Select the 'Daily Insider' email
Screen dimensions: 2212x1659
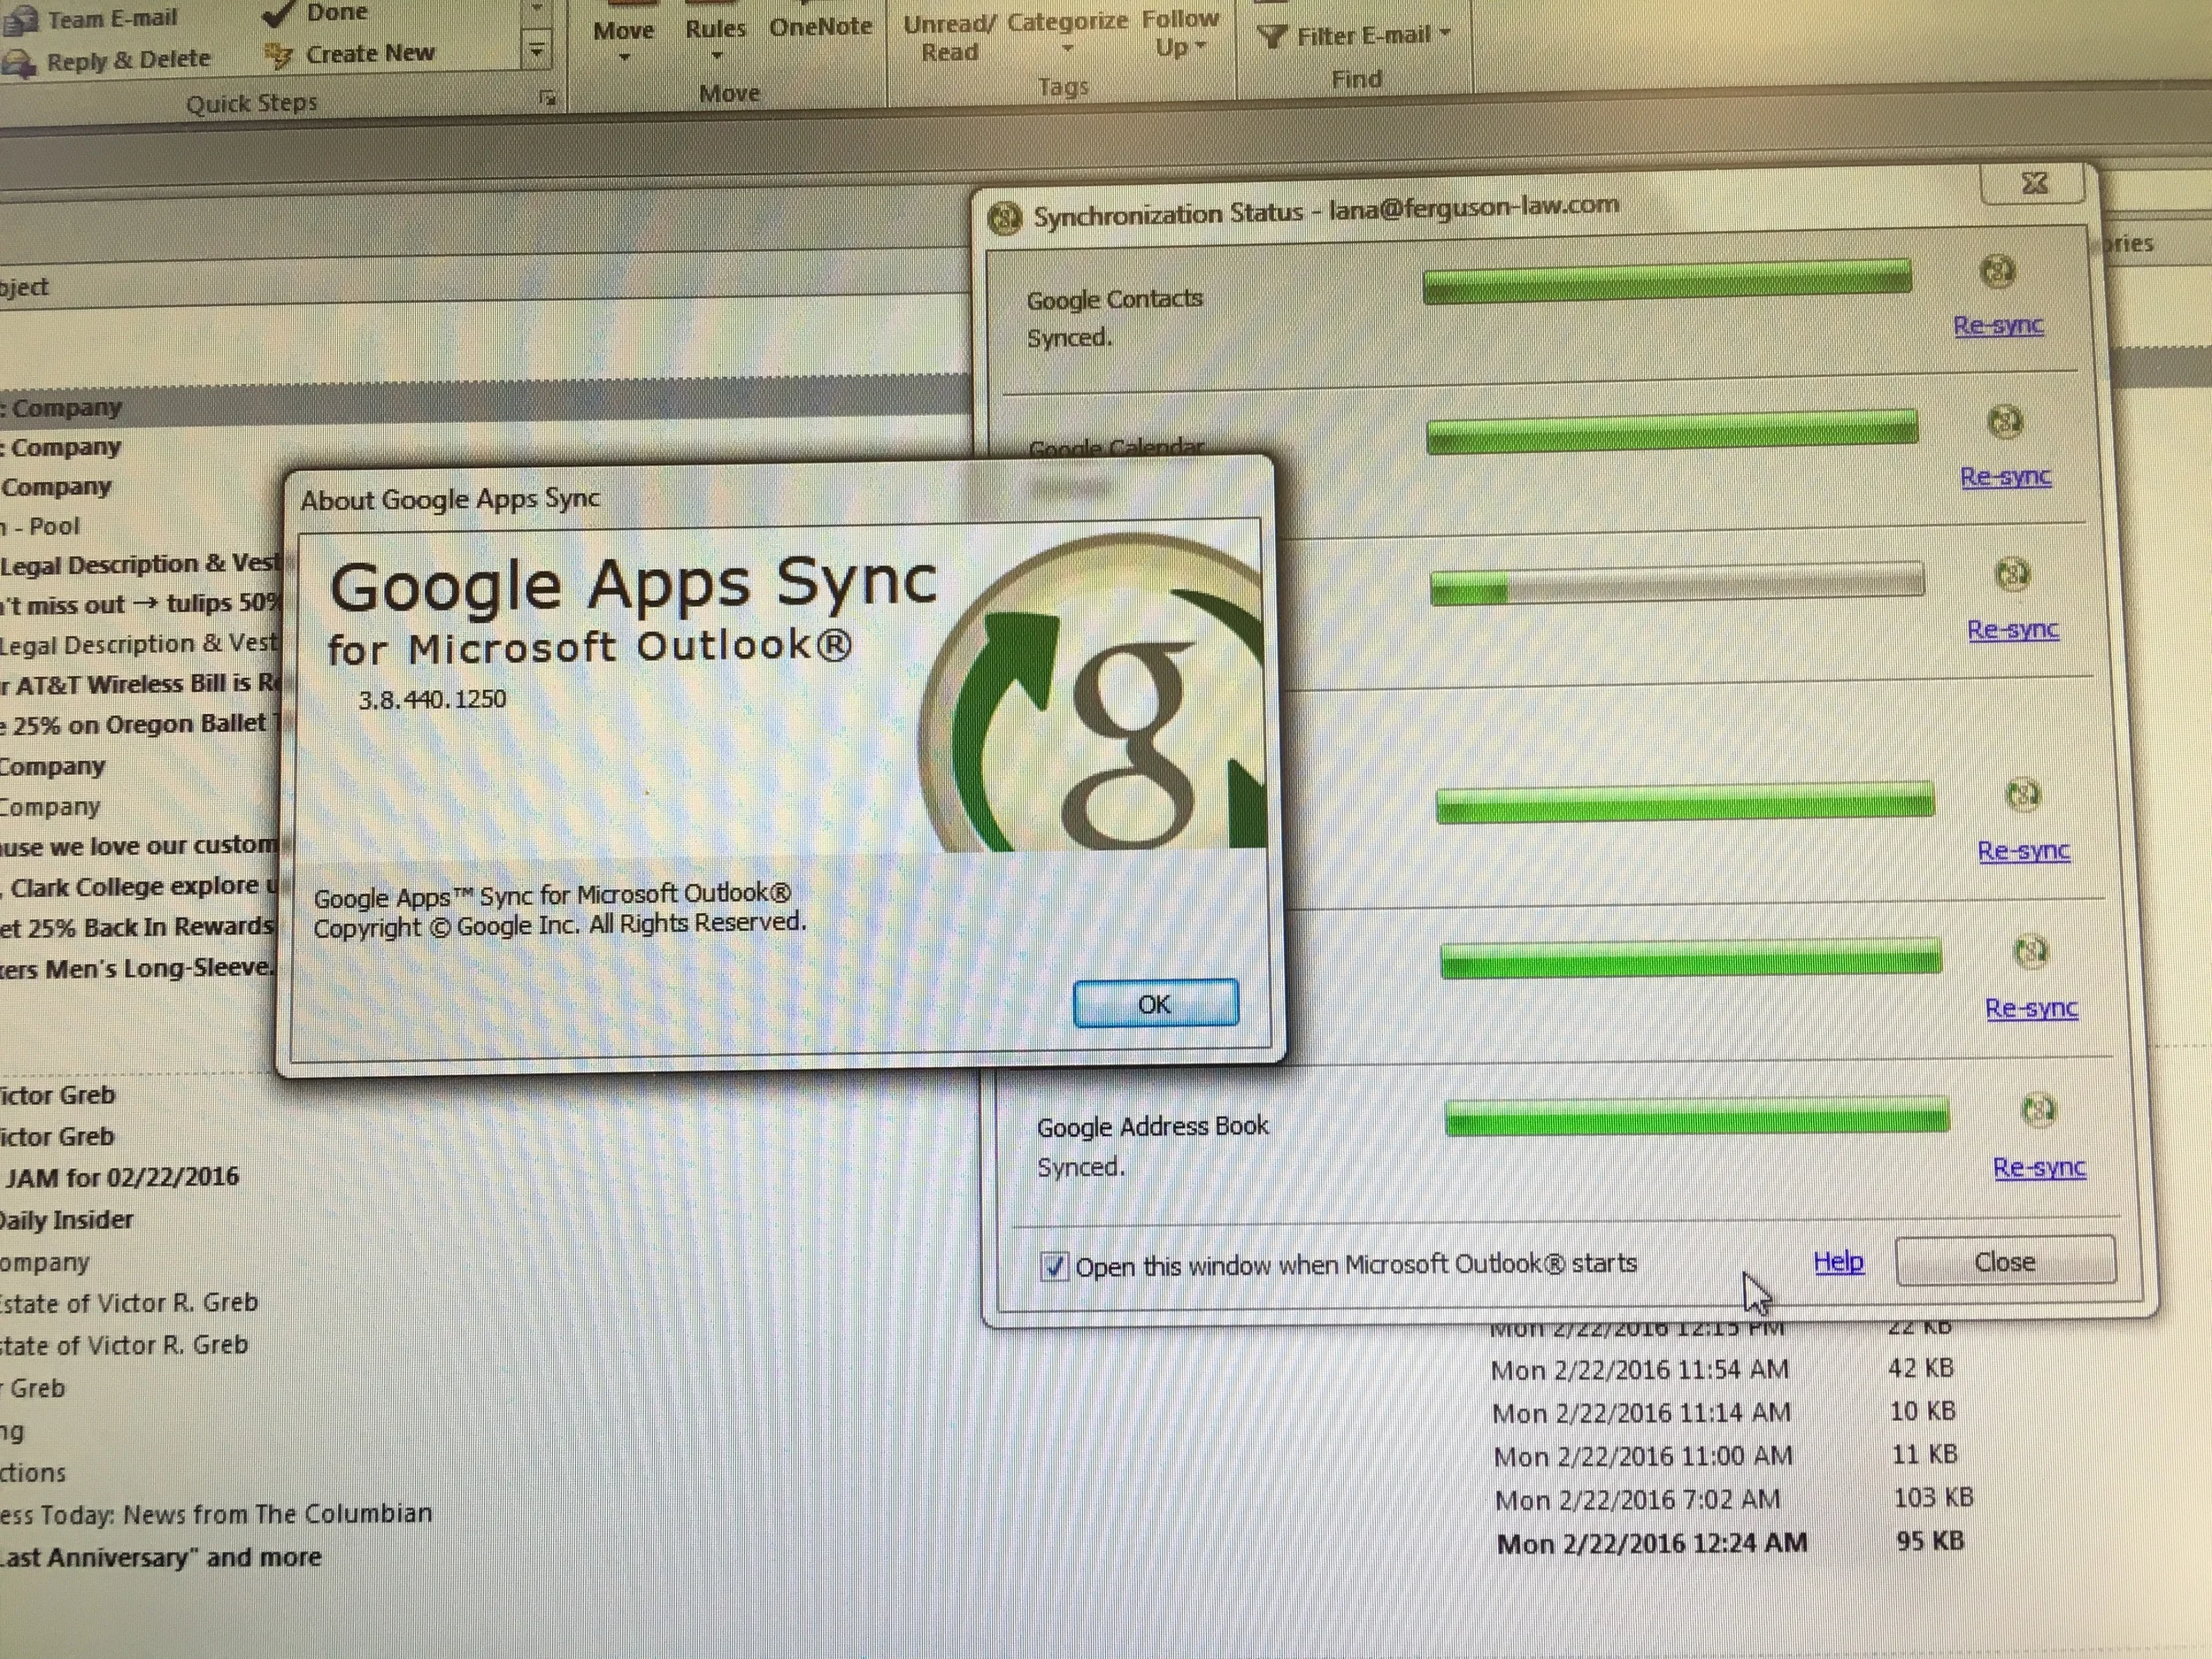66,1220
